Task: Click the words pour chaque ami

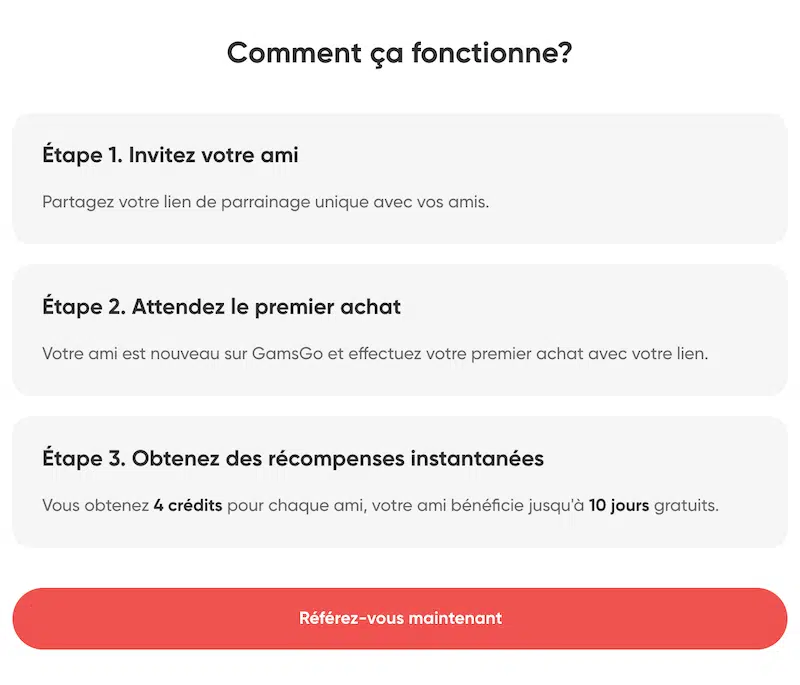Action: point(296,505)
